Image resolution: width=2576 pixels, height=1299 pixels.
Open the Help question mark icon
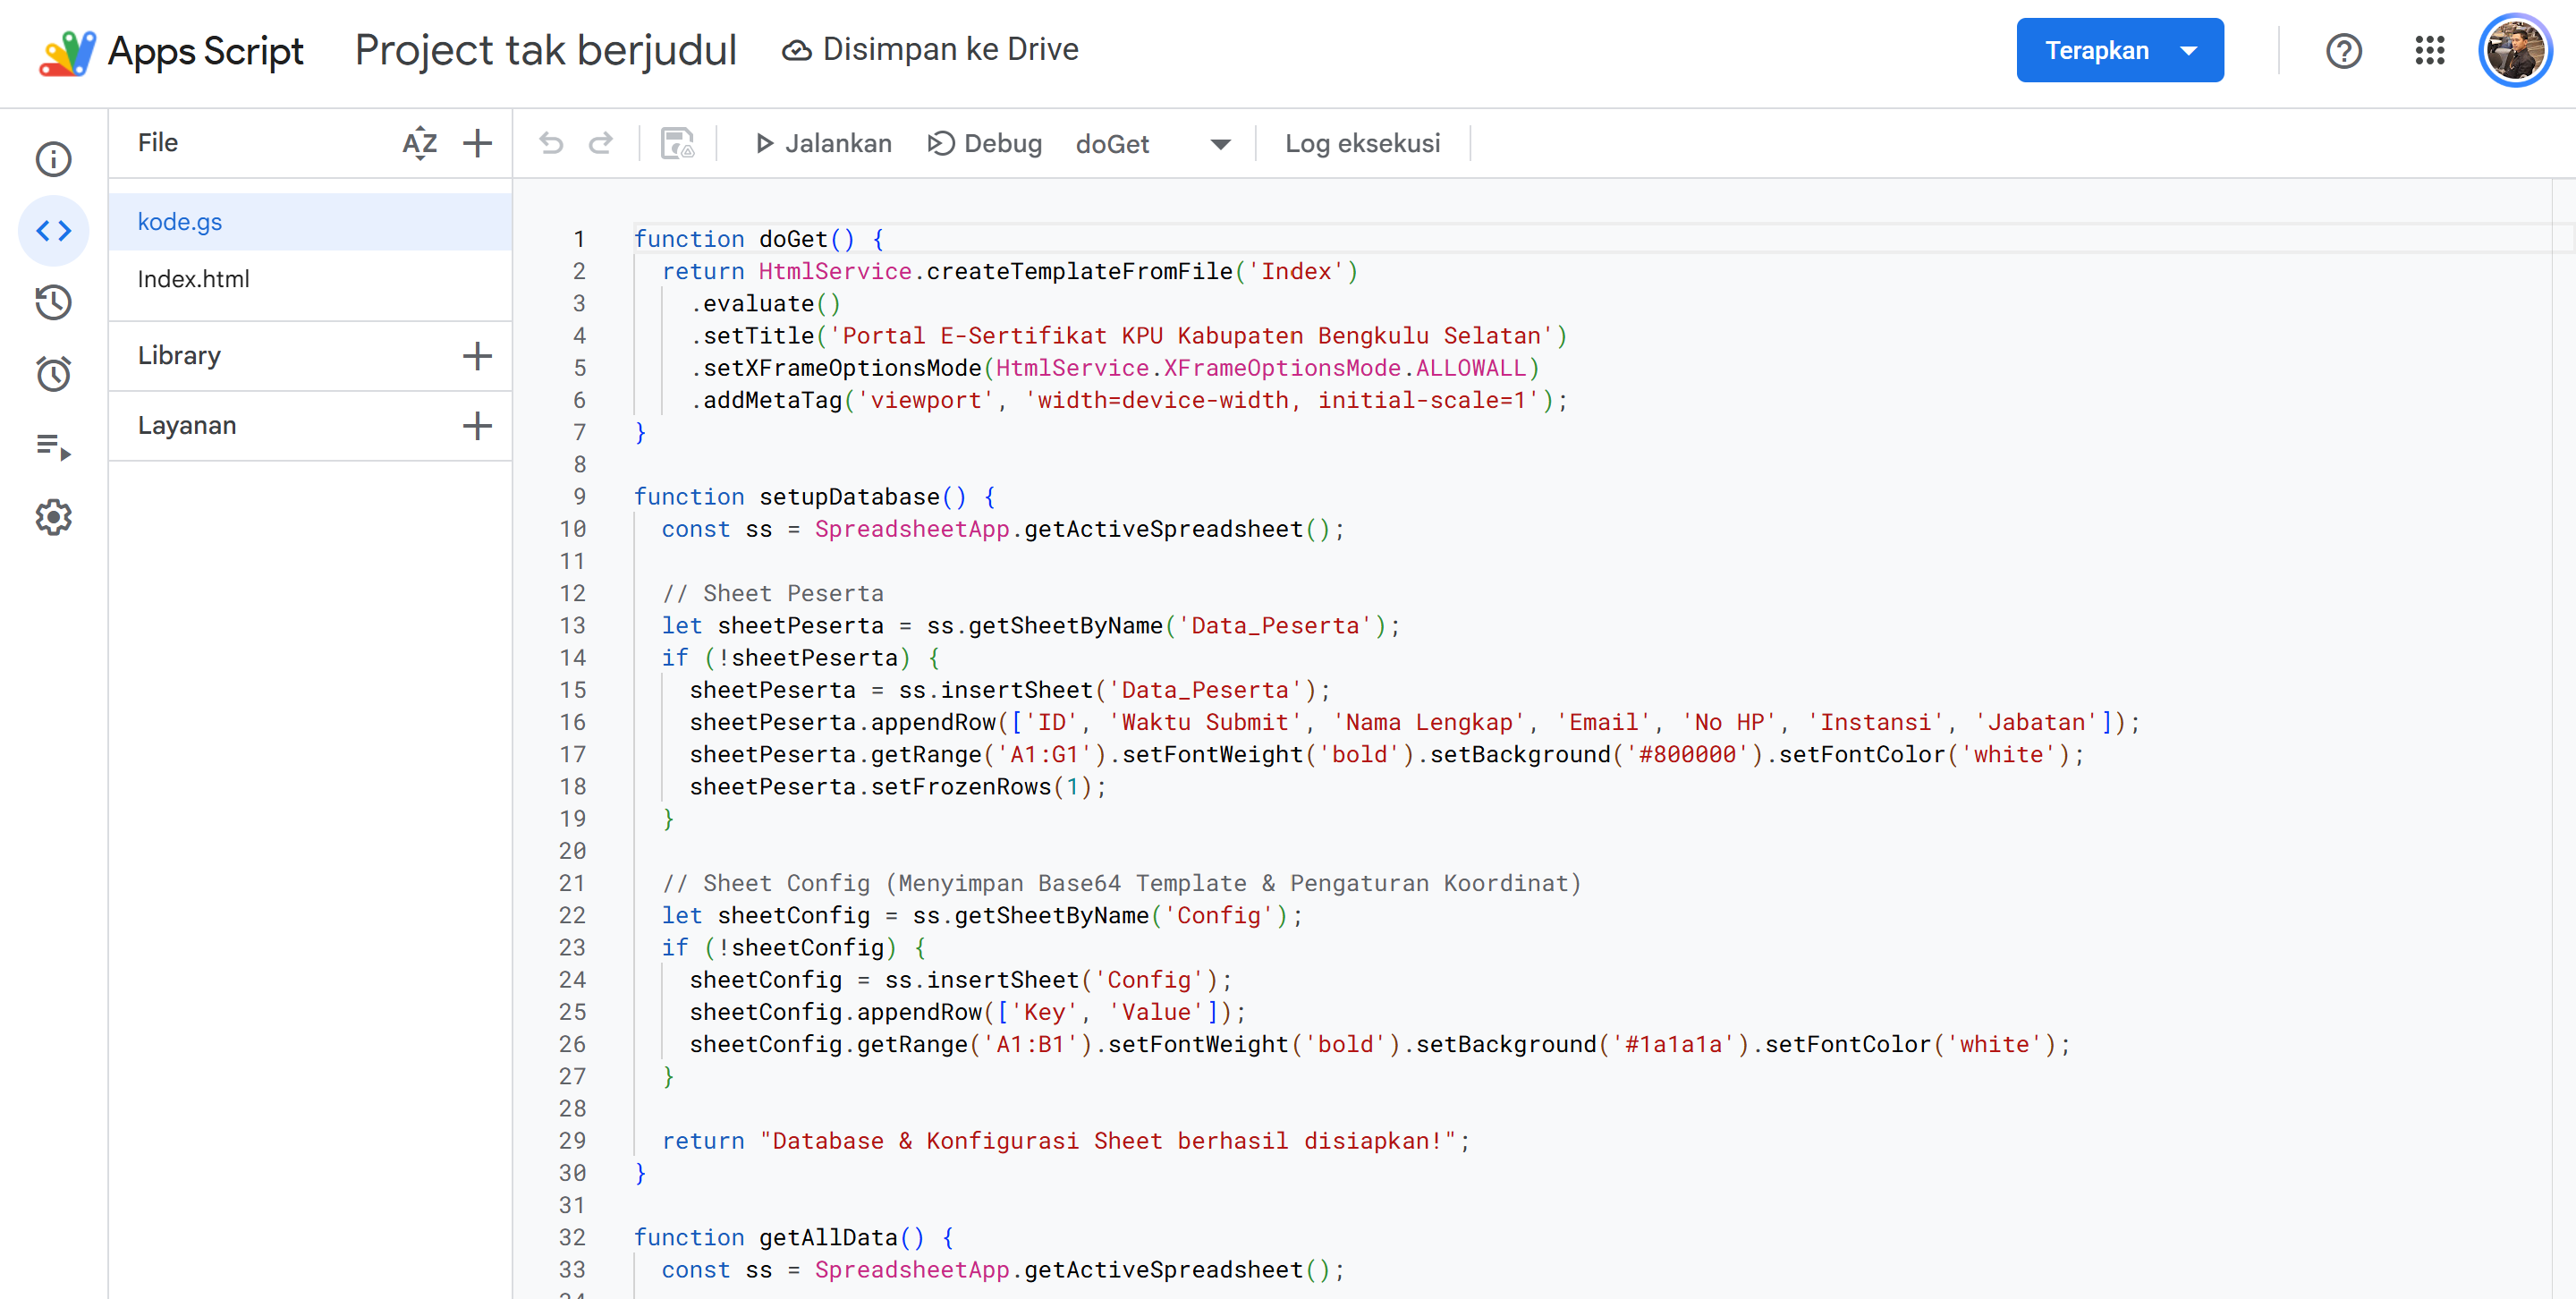[x=2344, y=50]
